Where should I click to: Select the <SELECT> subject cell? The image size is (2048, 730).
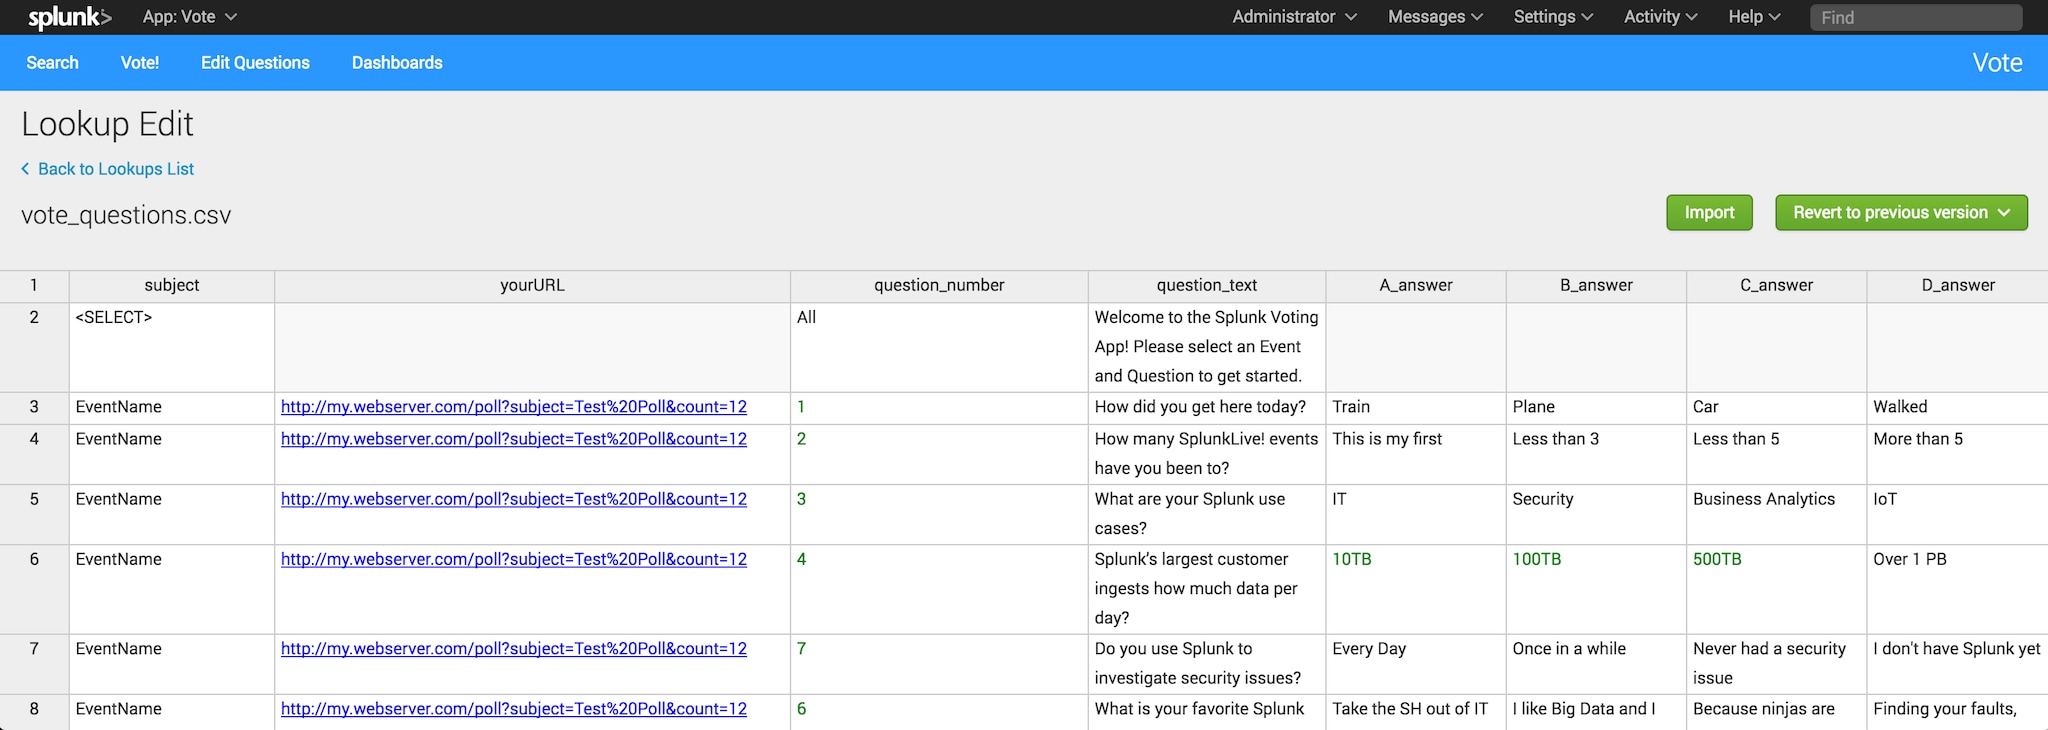coord(172,347)
